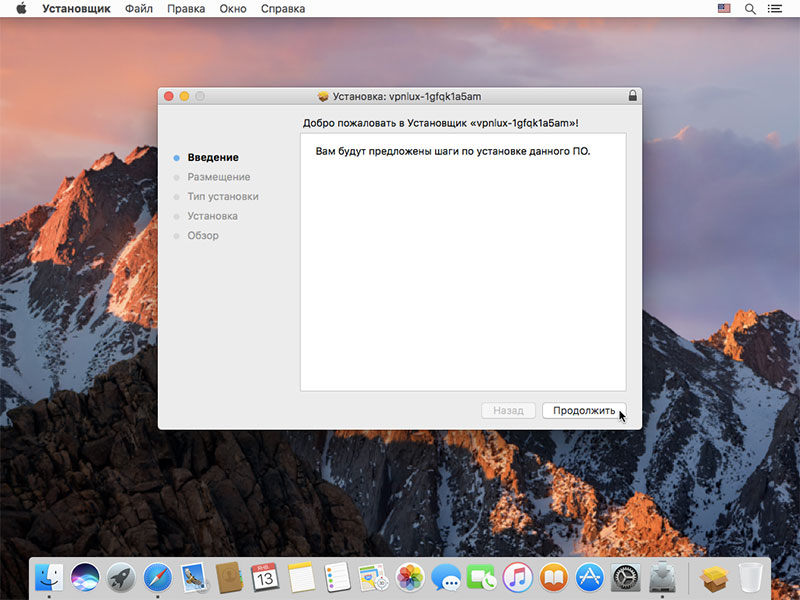Select the Установка step
The height and width of the screenshot is (600, 800).
pos(212,216)
